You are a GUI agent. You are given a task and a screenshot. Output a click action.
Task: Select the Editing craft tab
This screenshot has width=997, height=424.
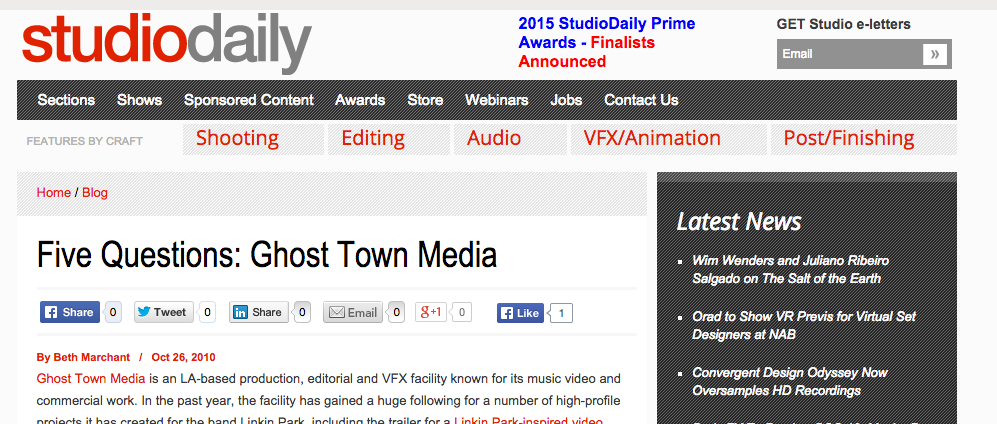coord(388,139)
